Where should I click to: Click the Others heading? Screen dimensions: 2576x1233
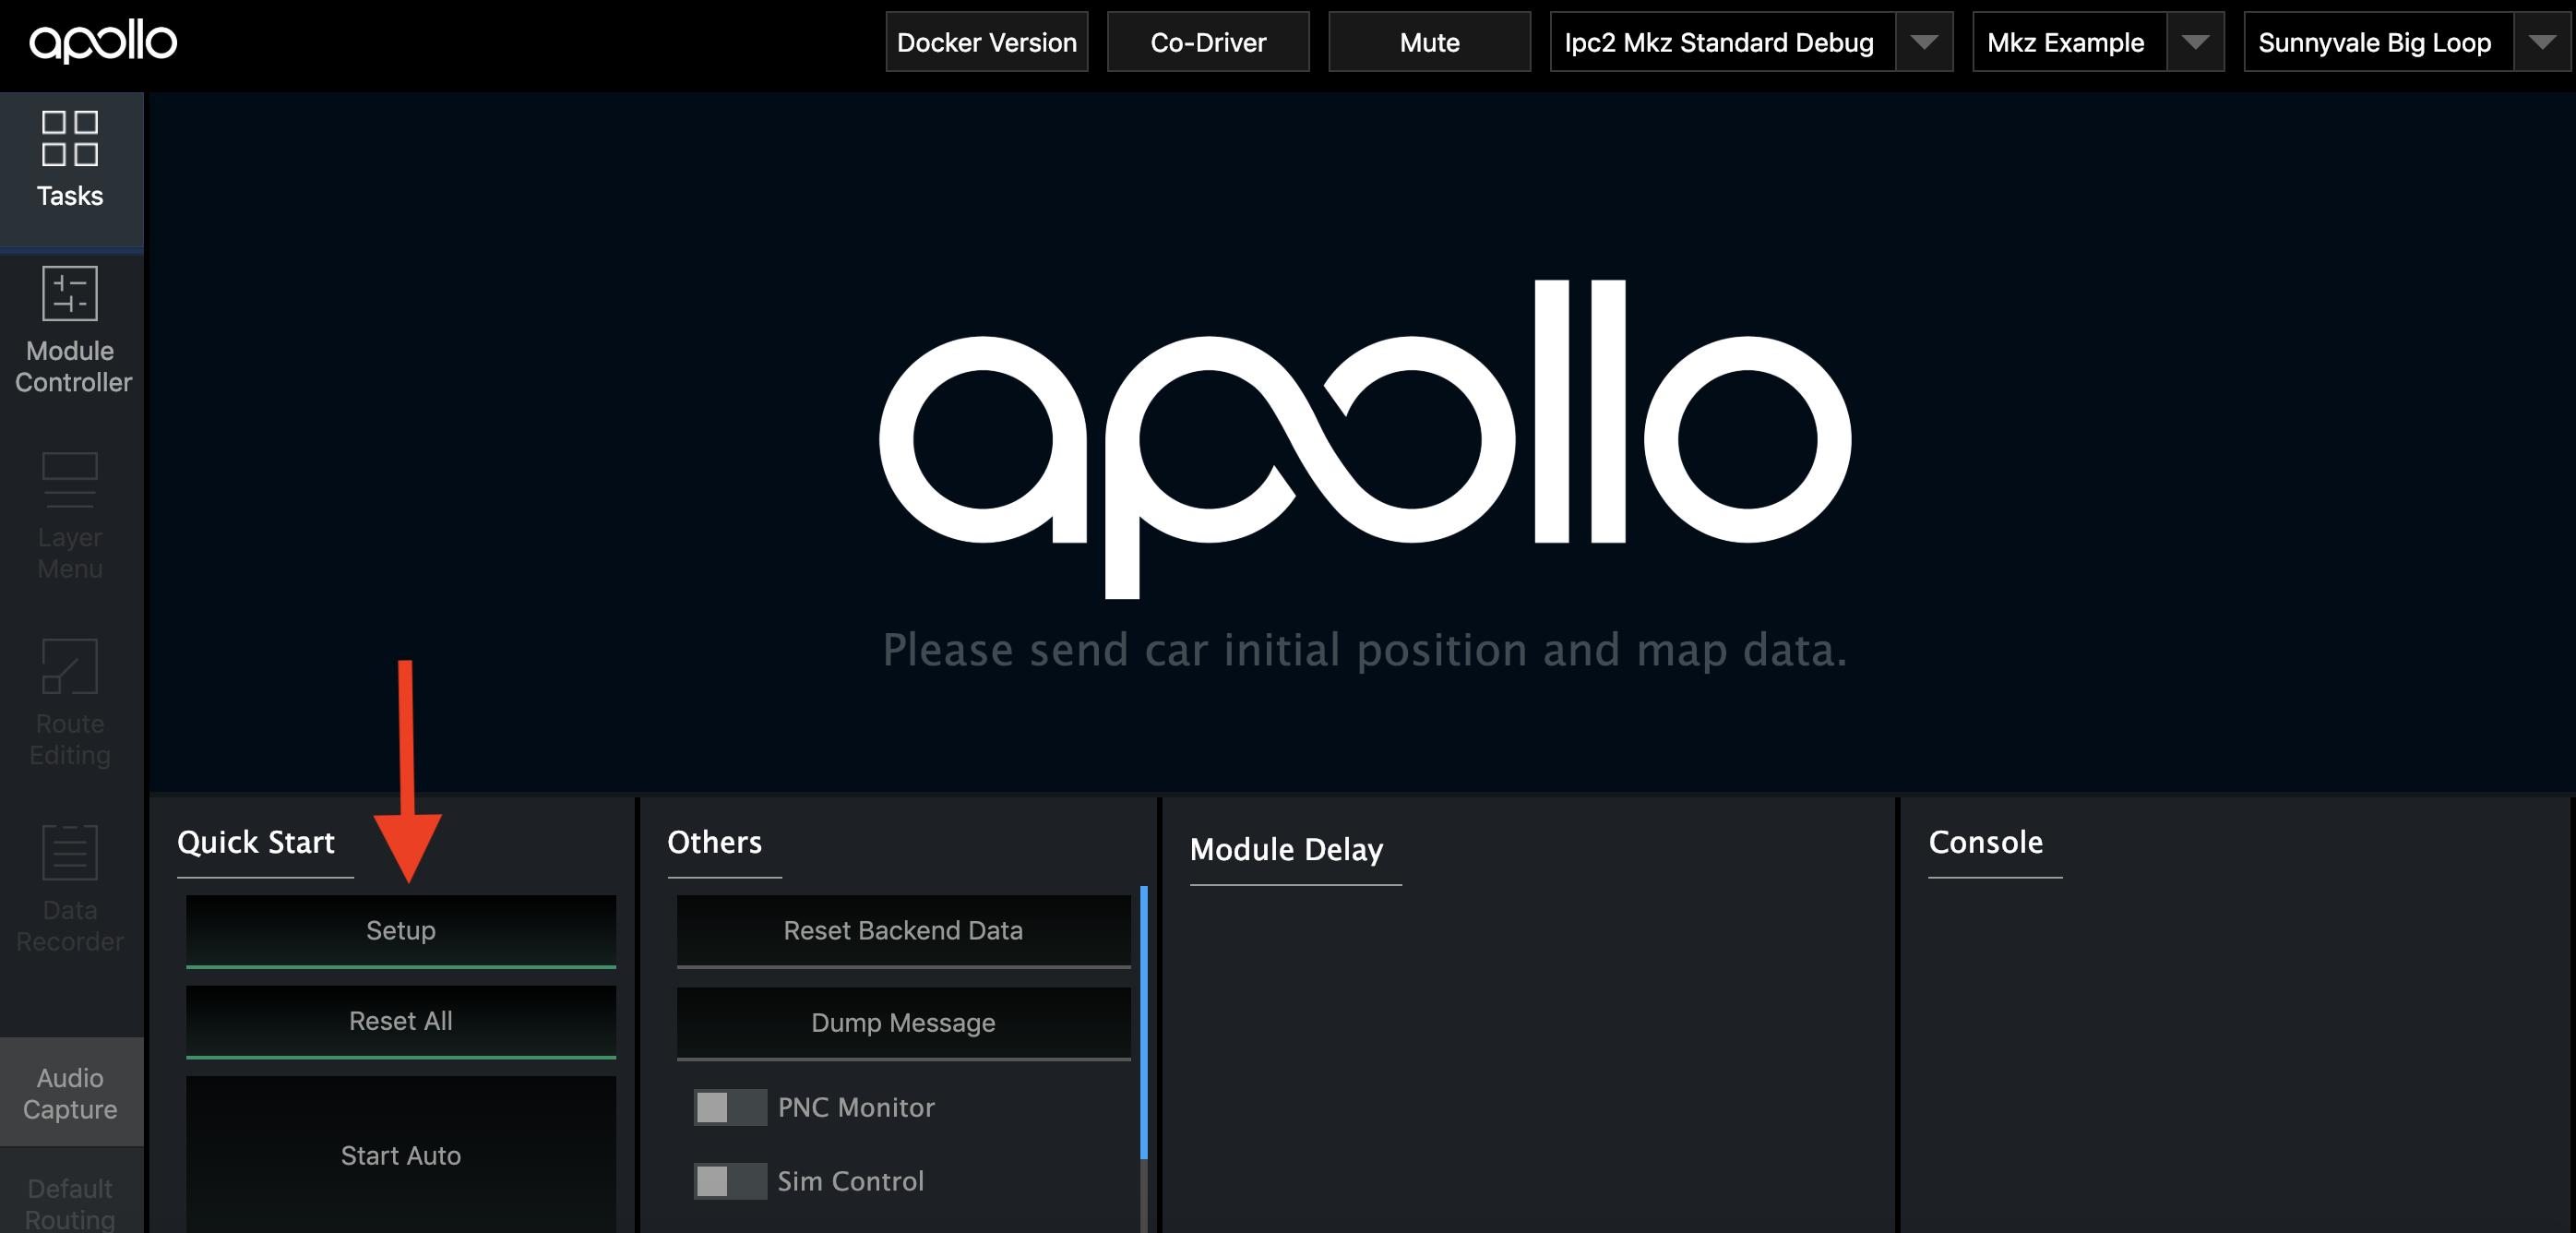(714, 842)
